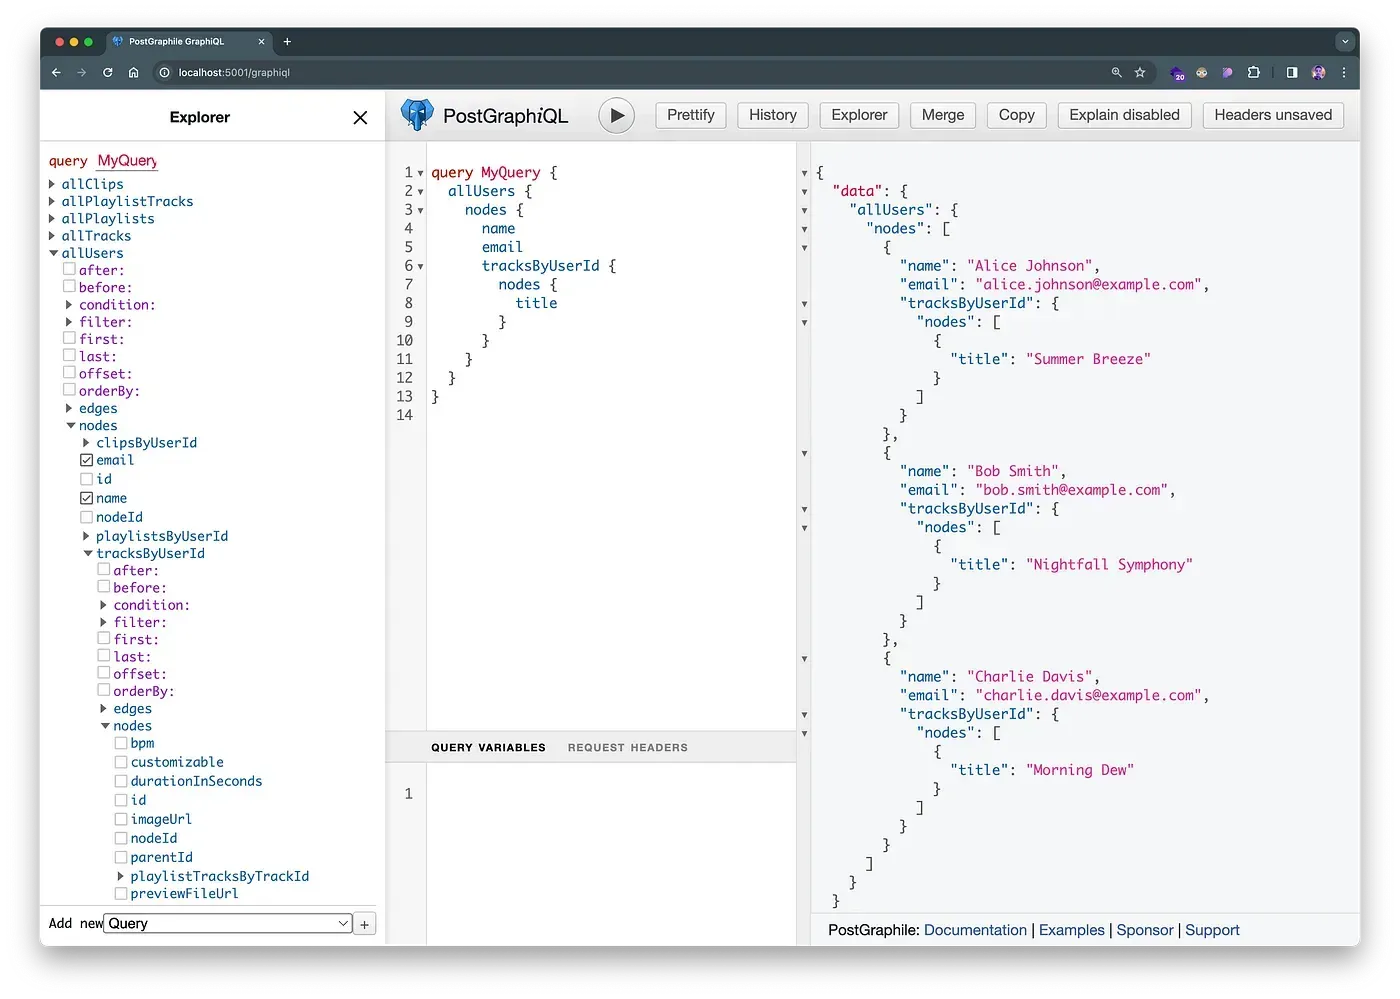
Task: Open the Sponsor link in footer
Action: [1145, 931]
